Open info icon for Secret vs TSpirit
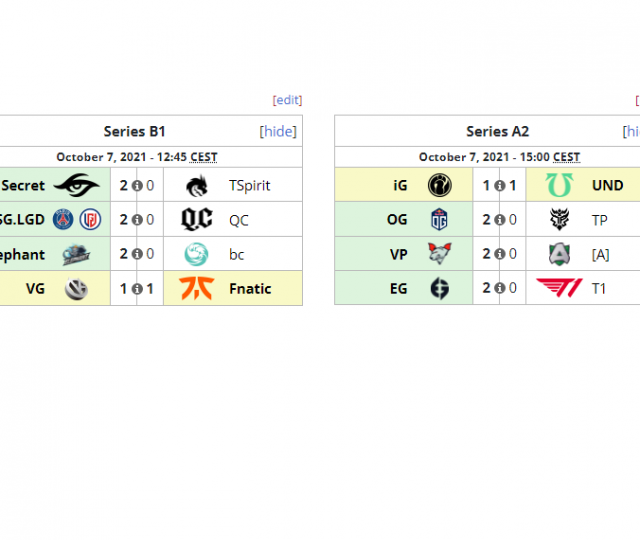The width and height of the screenshot is (640, 540). click(x=137, y=185)
